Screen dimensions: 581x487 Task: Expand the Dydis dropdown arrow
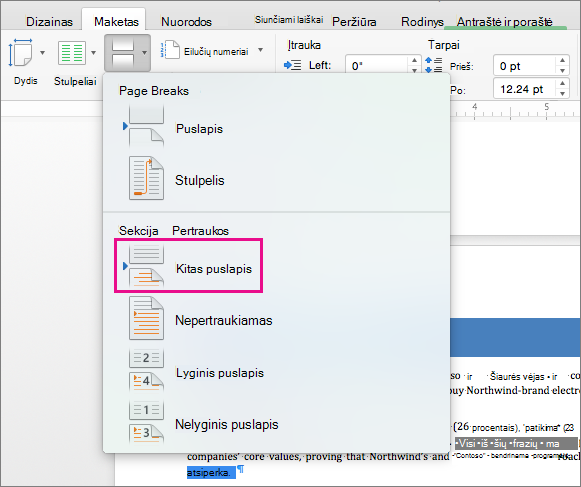(43, 53)
